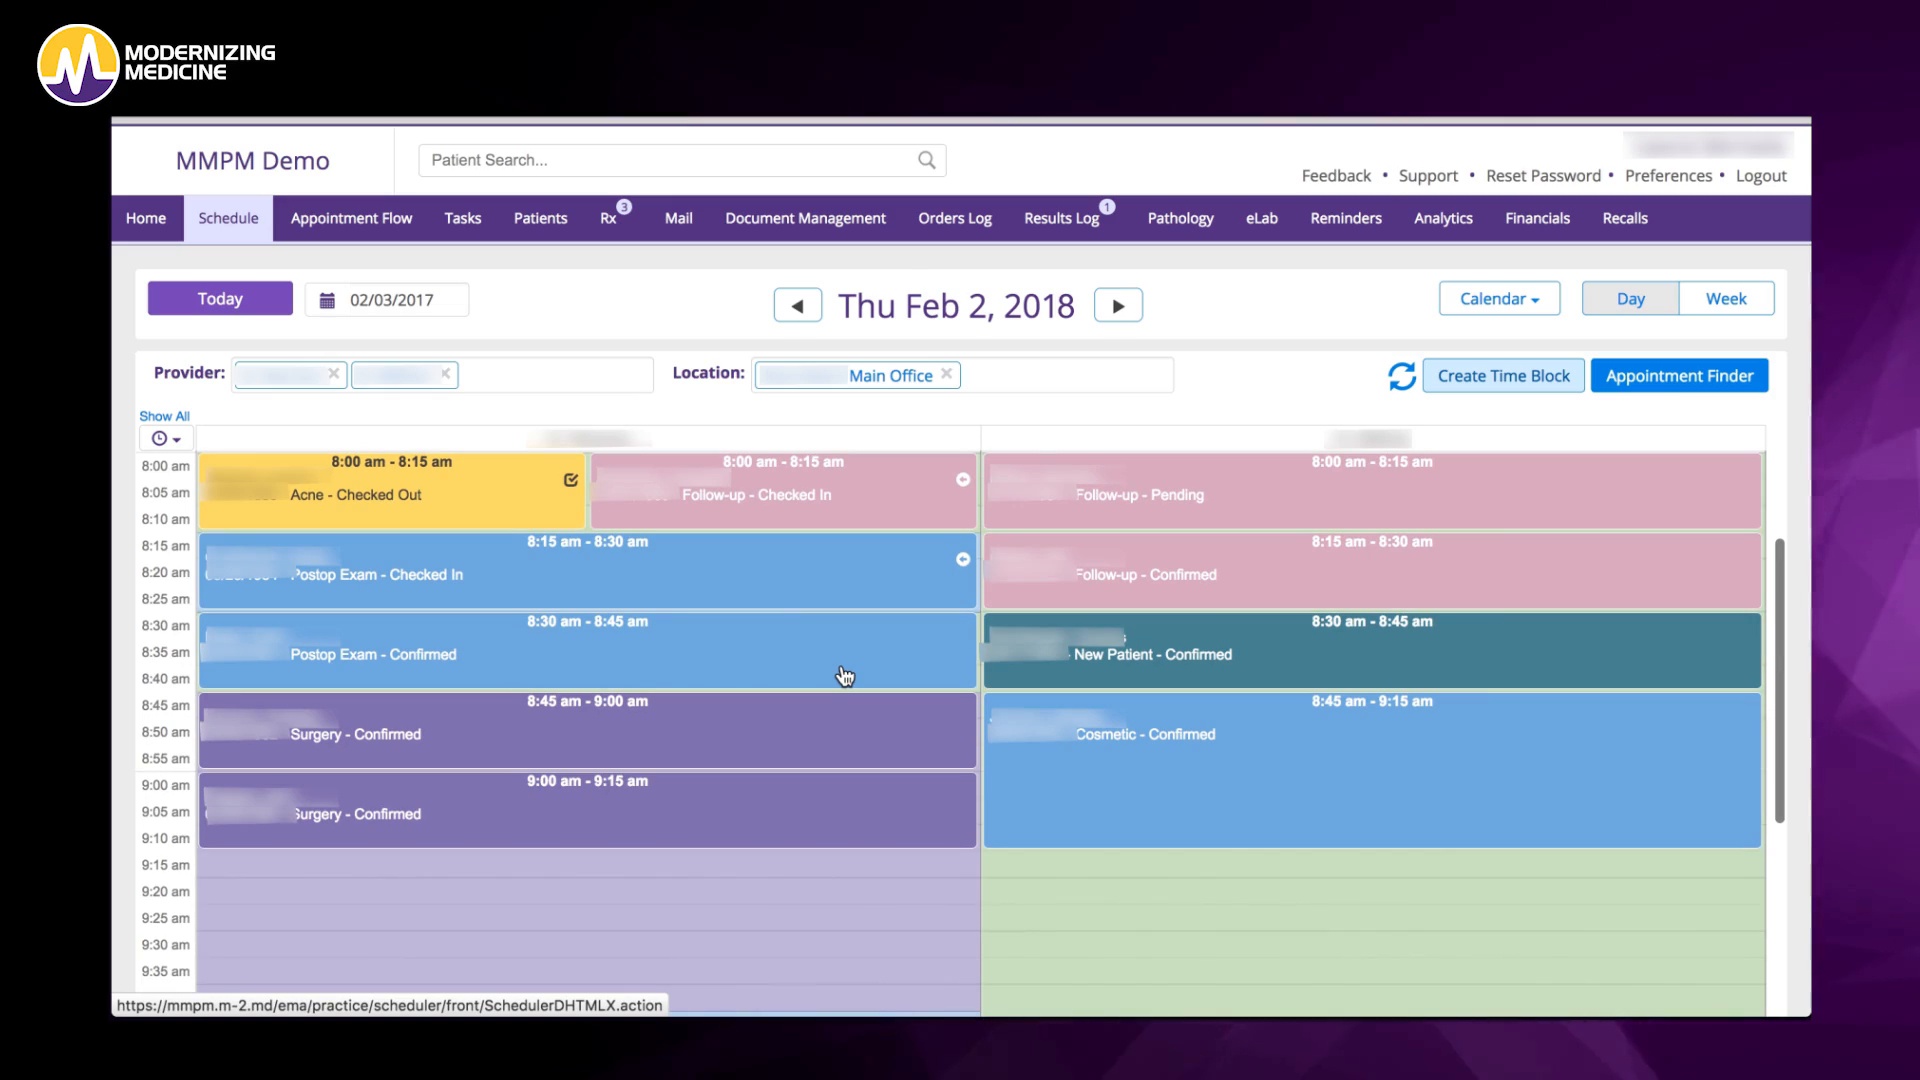1920x1080 pixels.
Task: Go to next day arrow
Action: (1118, 306)
